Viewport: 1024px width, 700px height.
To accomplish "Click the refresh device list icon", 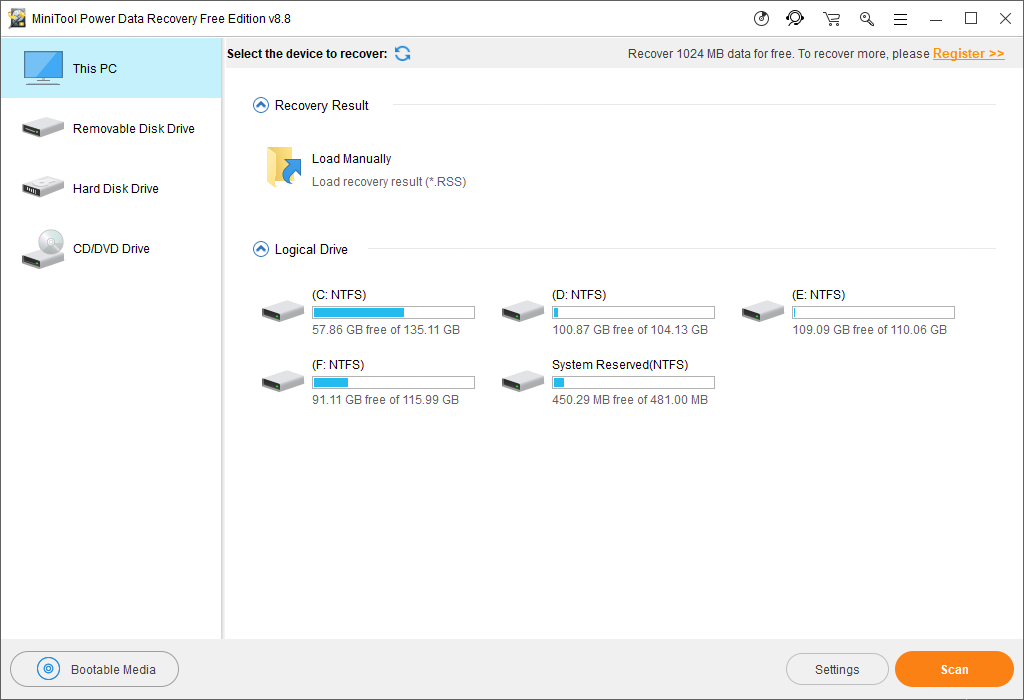I will pyautogui.click(x=403, y=54).
